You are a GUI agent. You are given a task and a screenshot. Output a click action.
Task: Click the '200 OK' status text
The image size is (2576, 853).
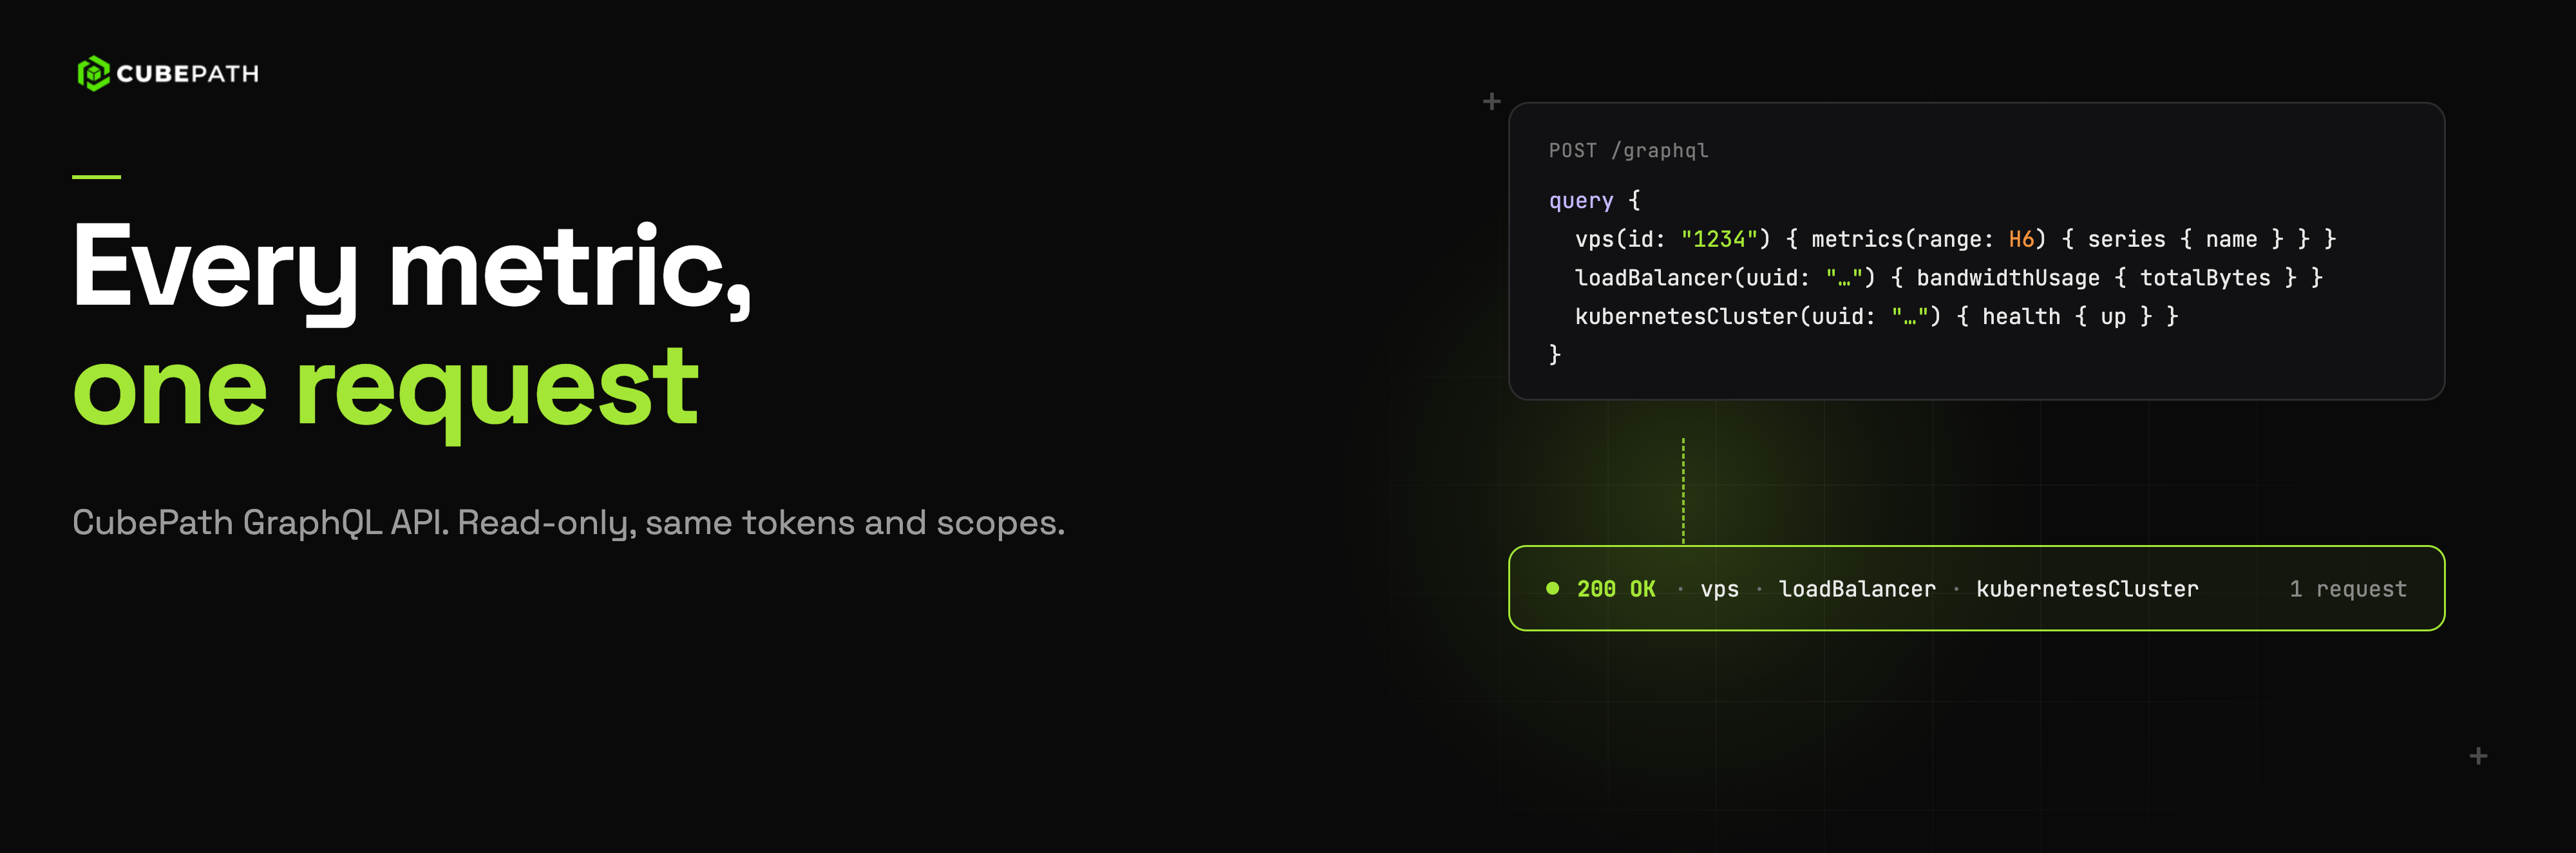(x=1616, y=589)
